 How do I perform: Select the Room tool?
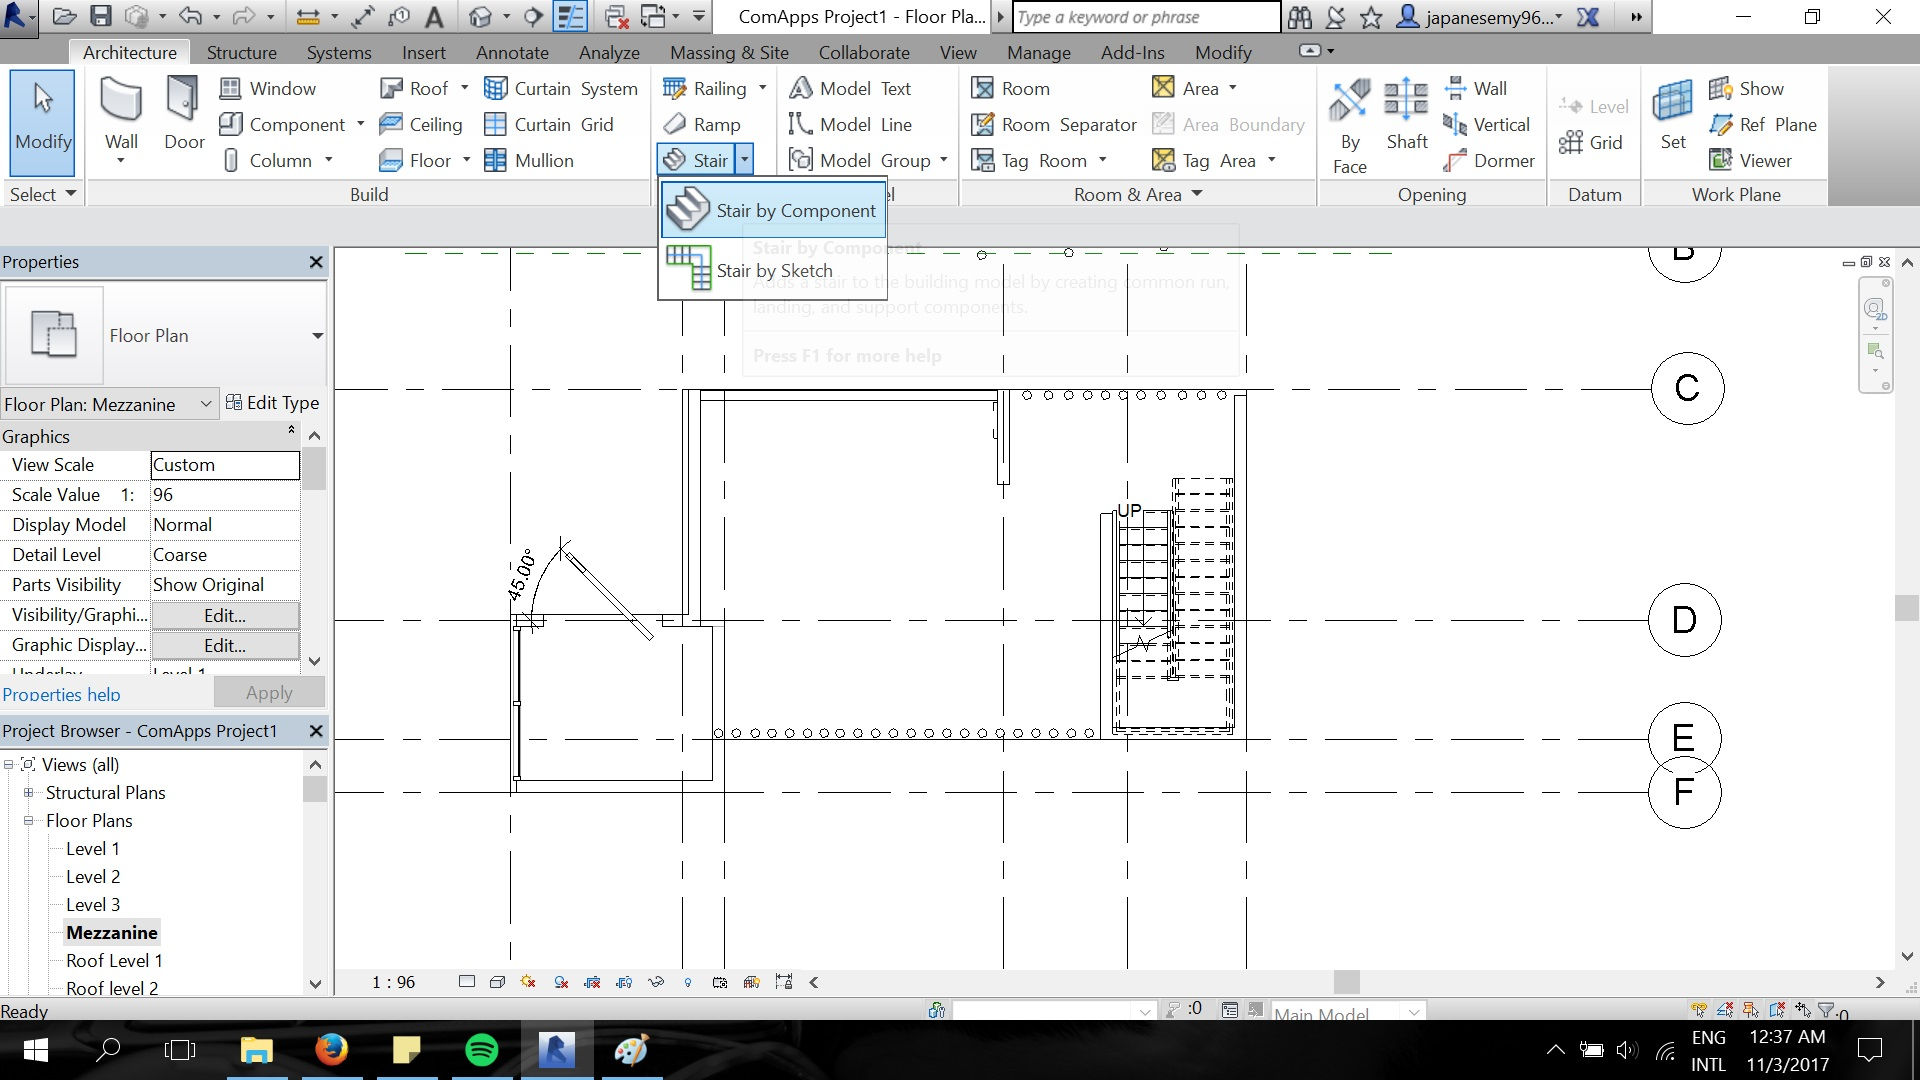(x=1011, y=88)
